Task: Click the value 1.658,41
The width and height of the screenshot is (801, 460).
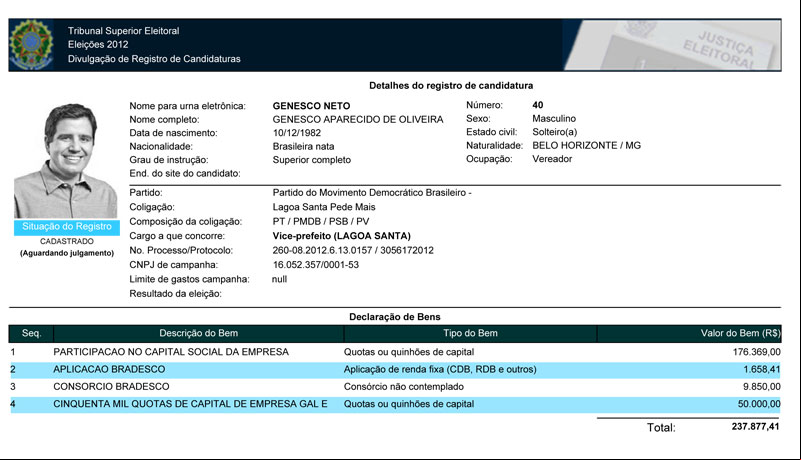Action: point(762,369)
